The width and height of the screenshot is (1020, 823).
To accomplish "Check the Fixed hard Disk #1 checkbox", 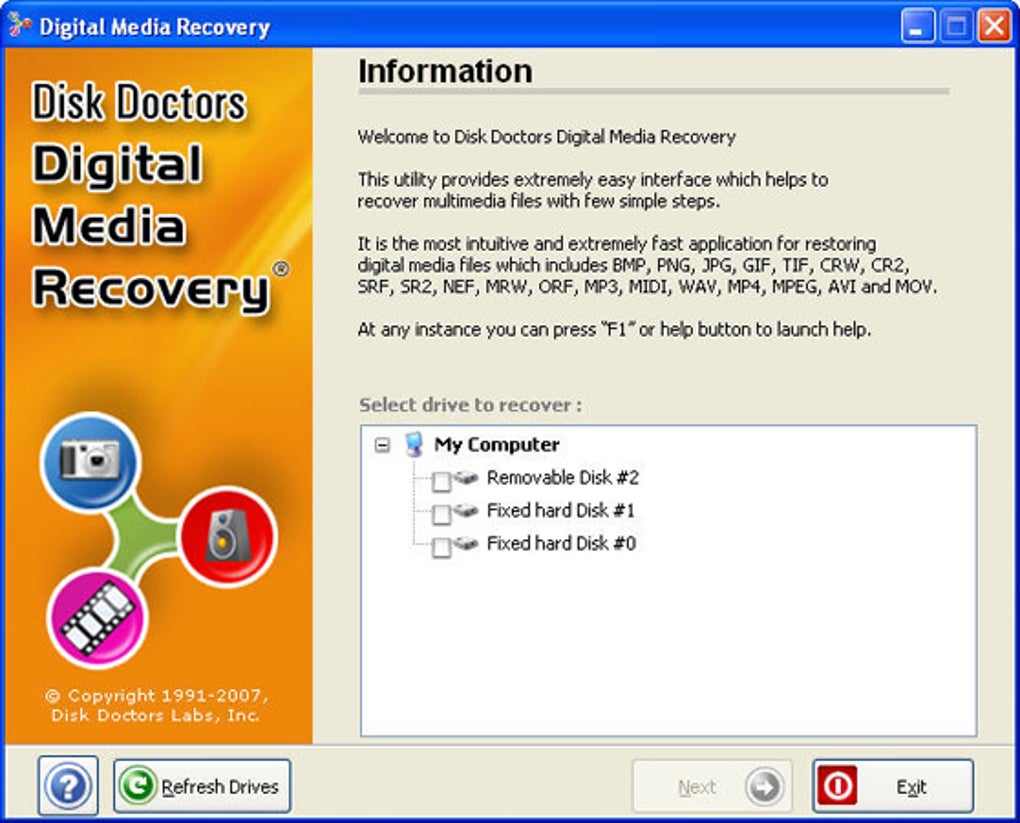I will [441, 515].
